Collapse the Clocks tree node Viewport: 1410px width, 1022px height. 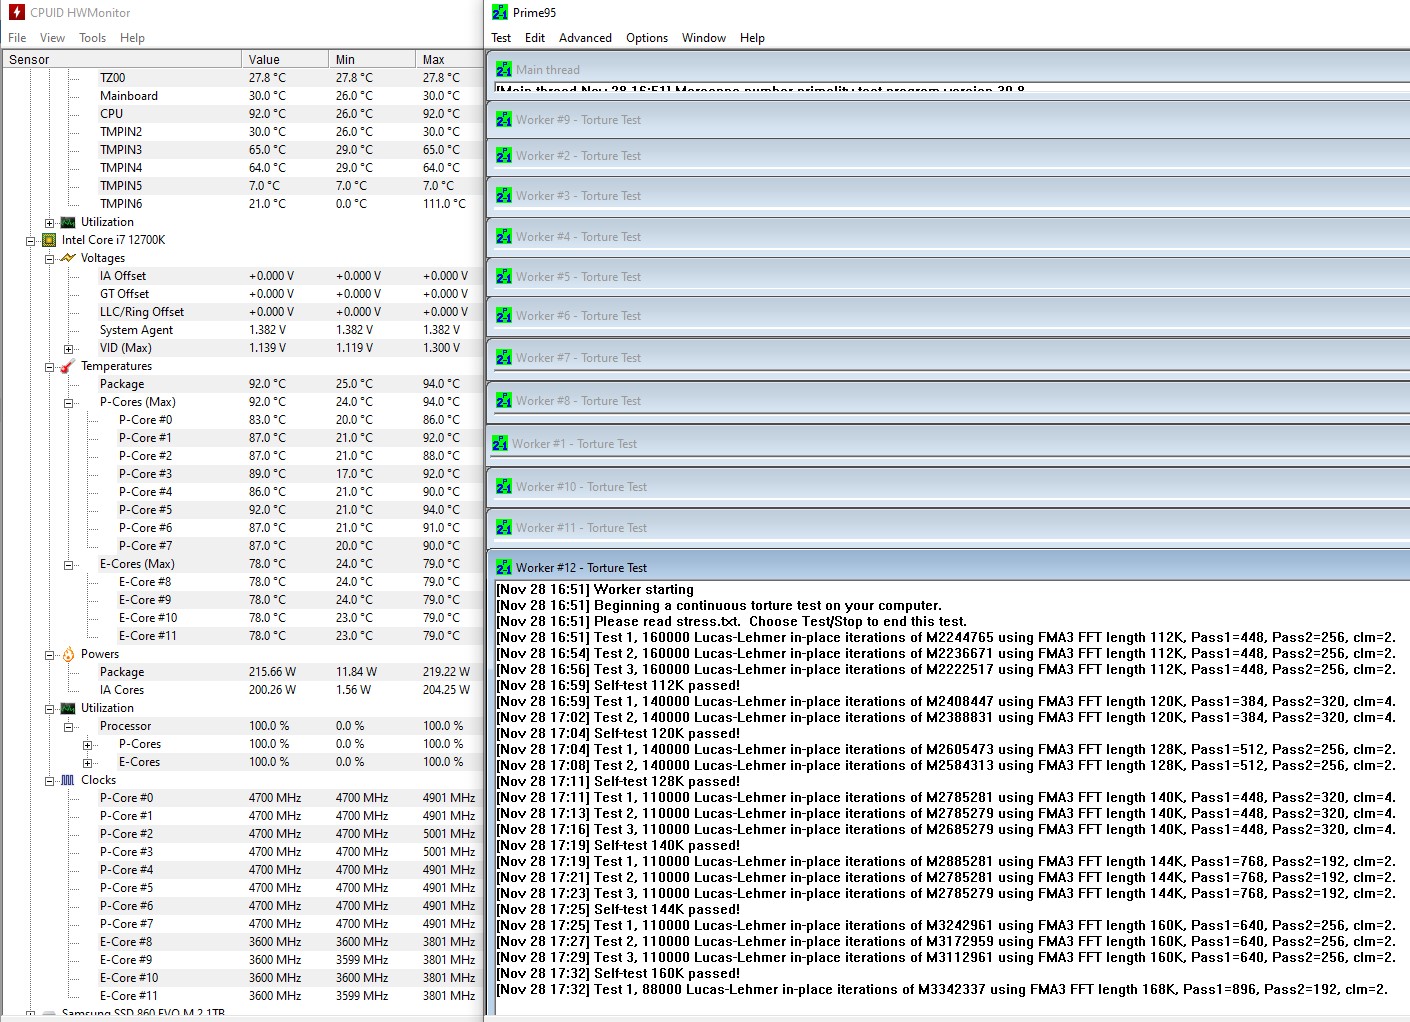49,781
